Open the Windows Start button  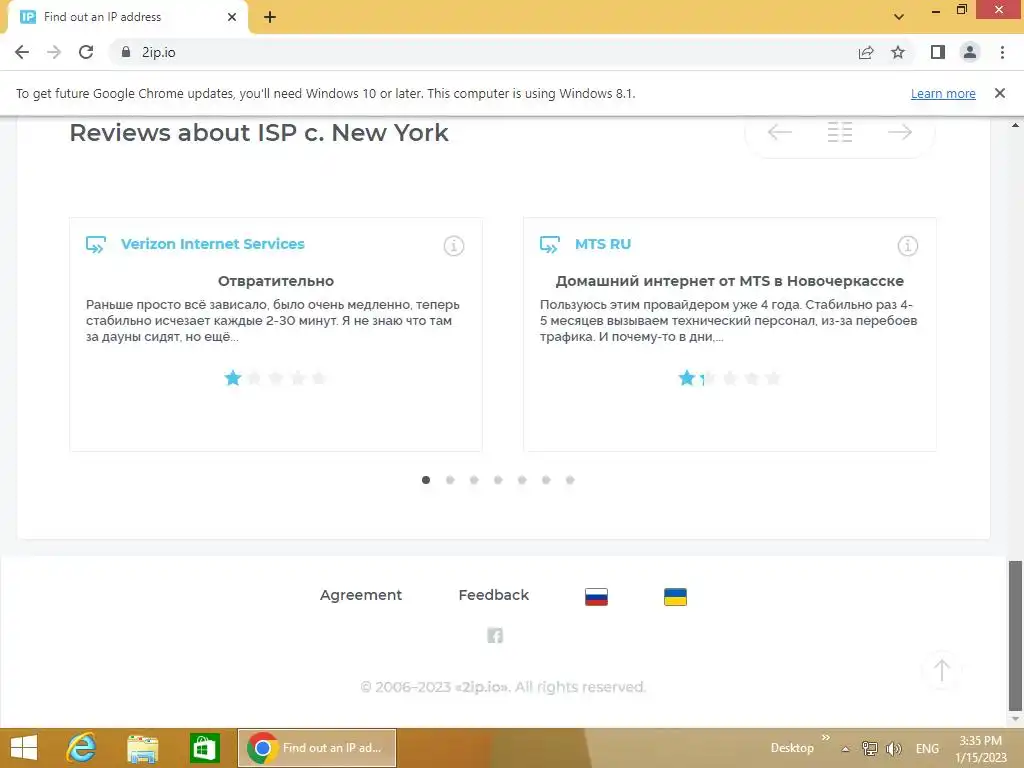[x=24, y=748]
